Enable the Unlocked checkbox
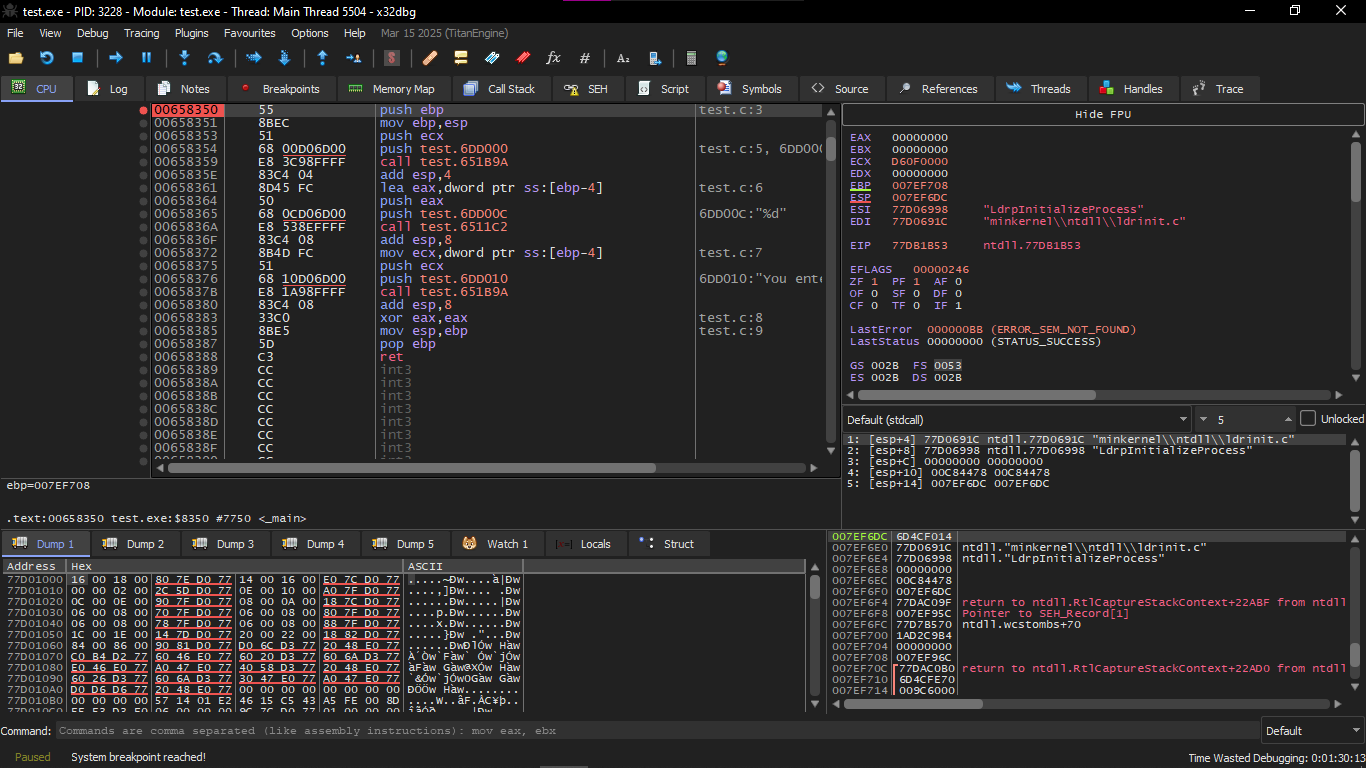The image size is (1366, 768). pos(1308,419)
